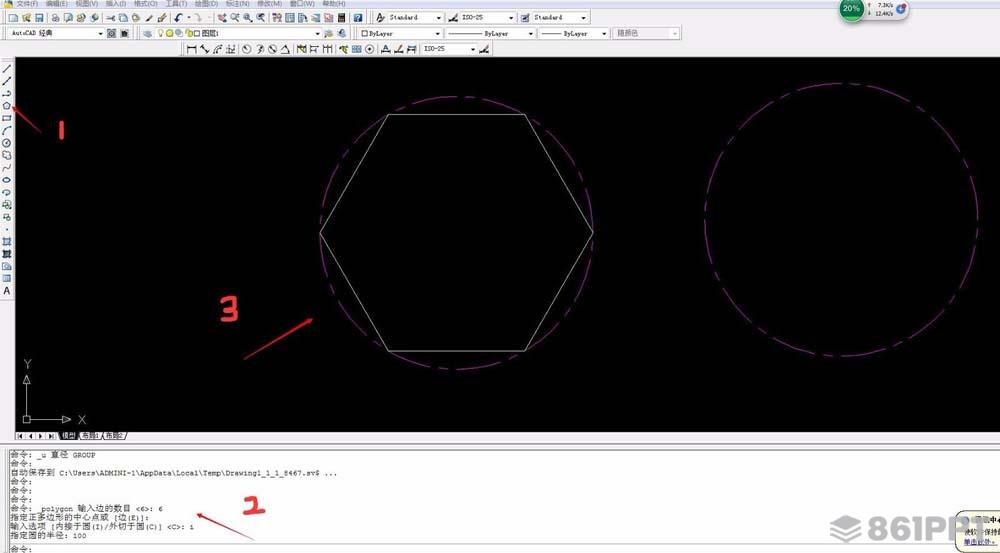This screenshot has height=553, width=1000.
Task: Select the Spline tool
Action: (x=6, y=168)
